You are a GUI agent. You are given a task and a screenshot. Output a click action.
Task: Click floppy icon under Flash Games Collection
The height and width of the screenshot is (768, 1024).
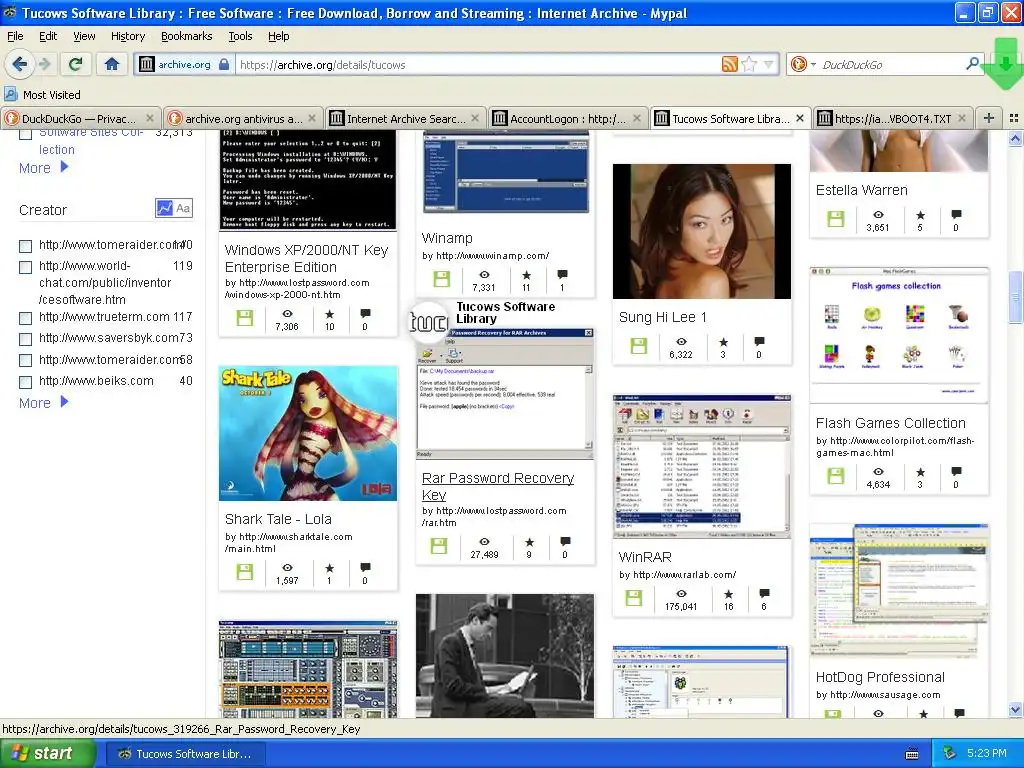(x=835, y=475)
